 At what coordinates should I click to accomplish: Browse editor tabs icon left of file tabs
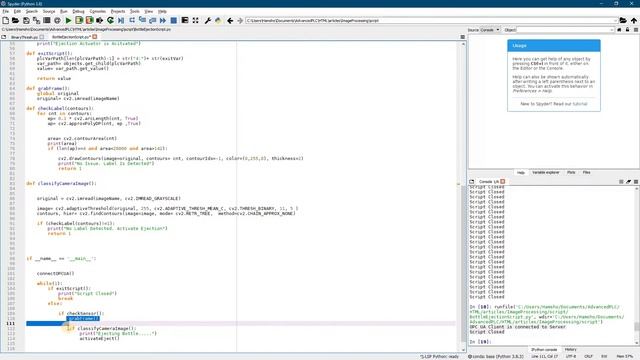[x=4, y=37]
